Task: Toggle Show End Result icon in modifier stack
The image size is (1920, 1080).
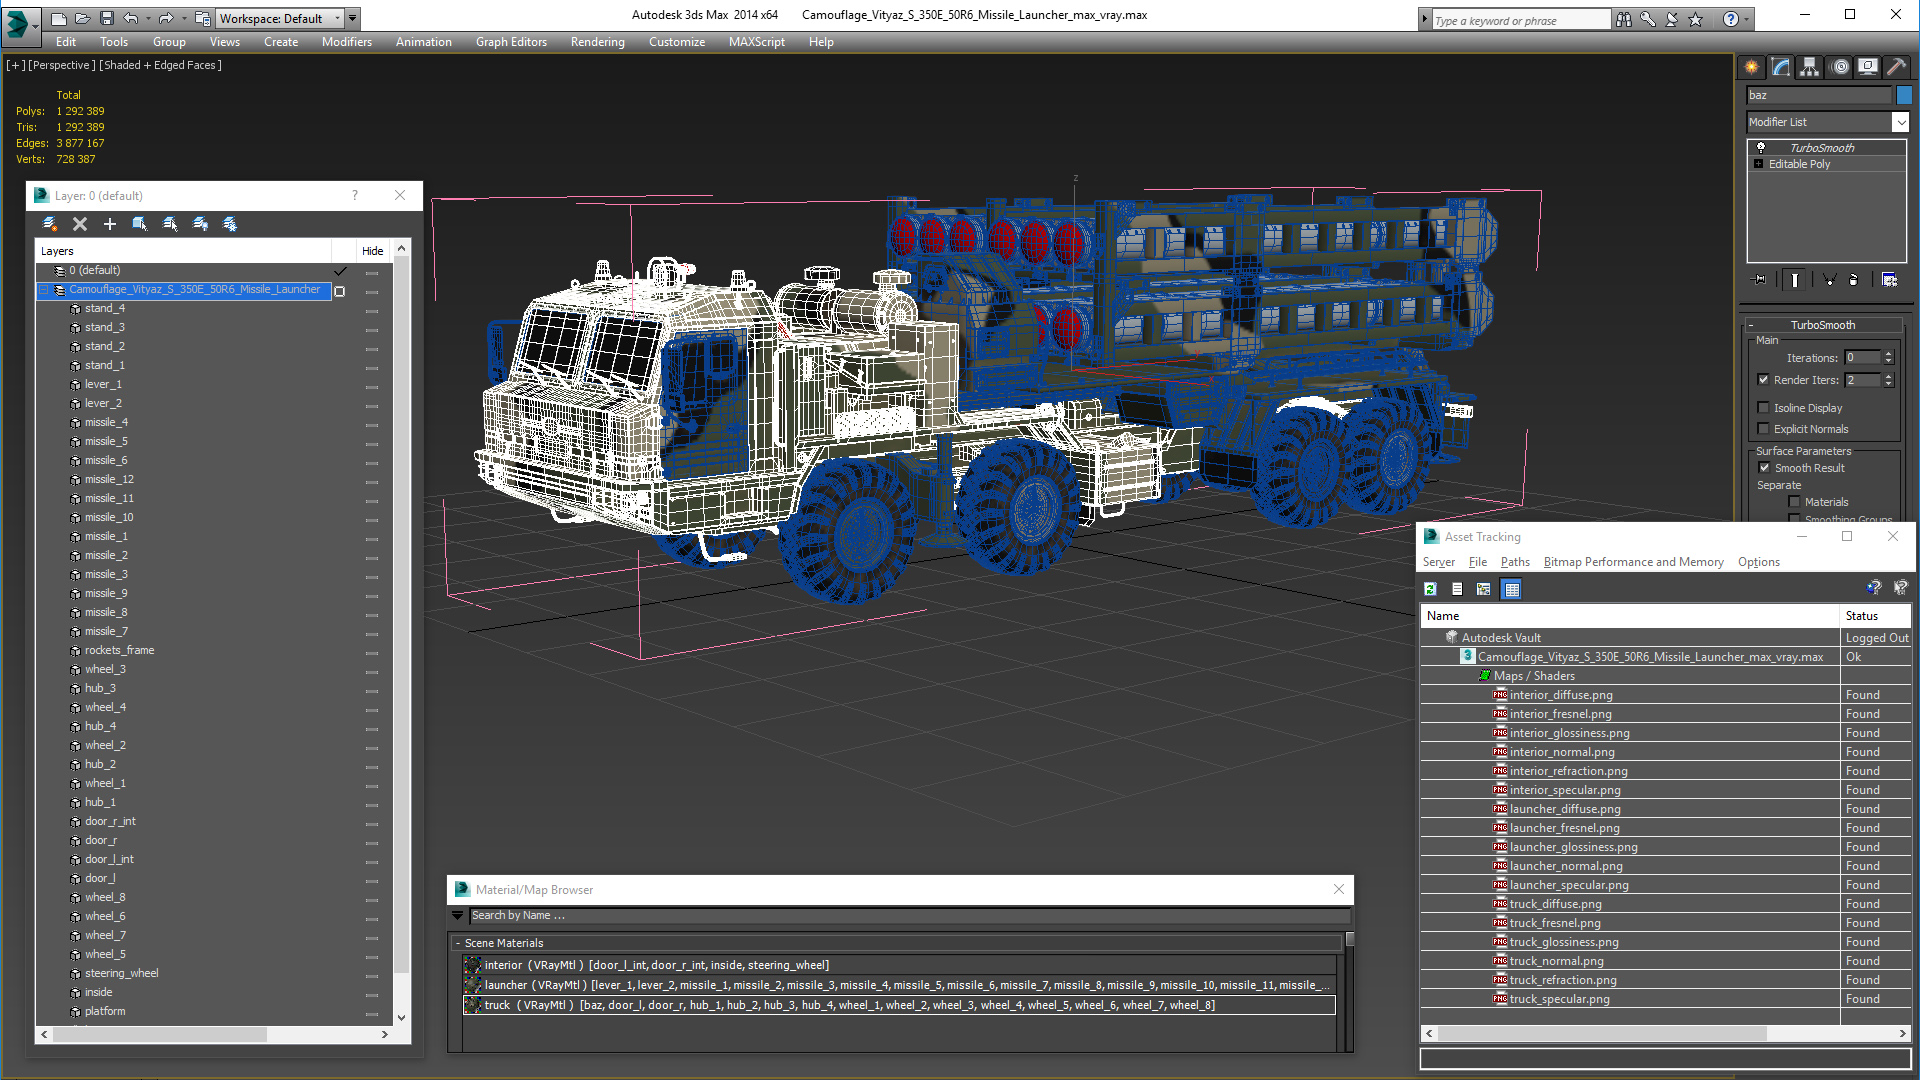Action: click(1795, 280)
